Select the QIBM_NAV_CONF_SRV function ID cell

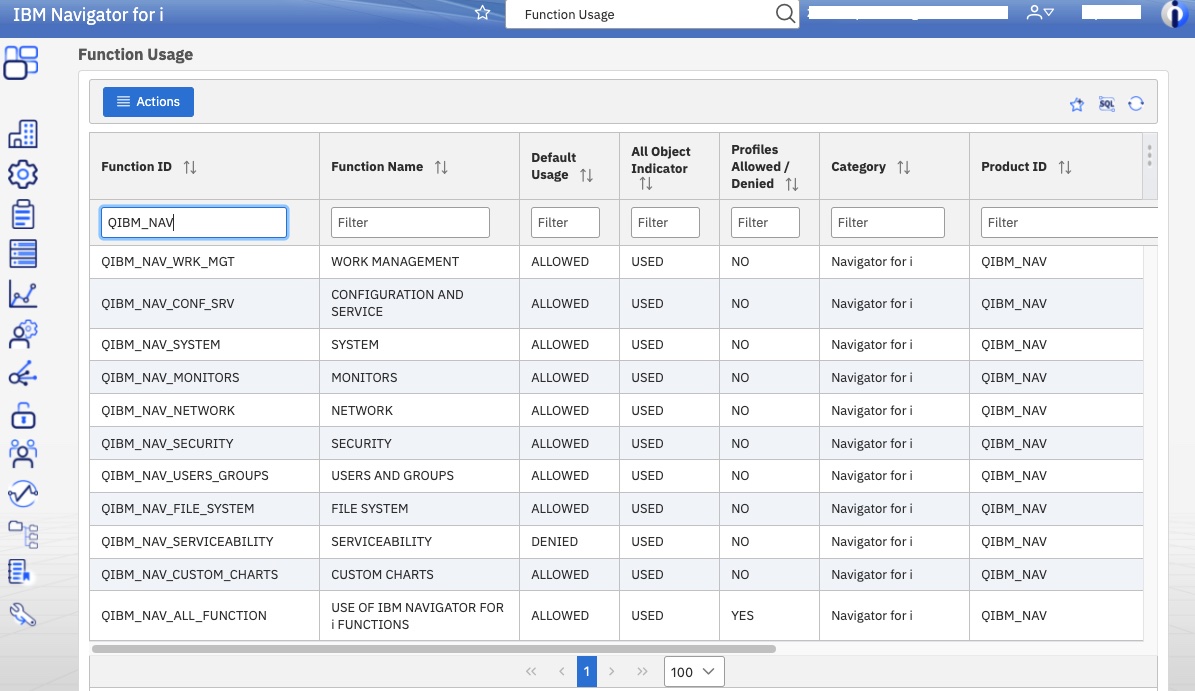pos(204,303)
